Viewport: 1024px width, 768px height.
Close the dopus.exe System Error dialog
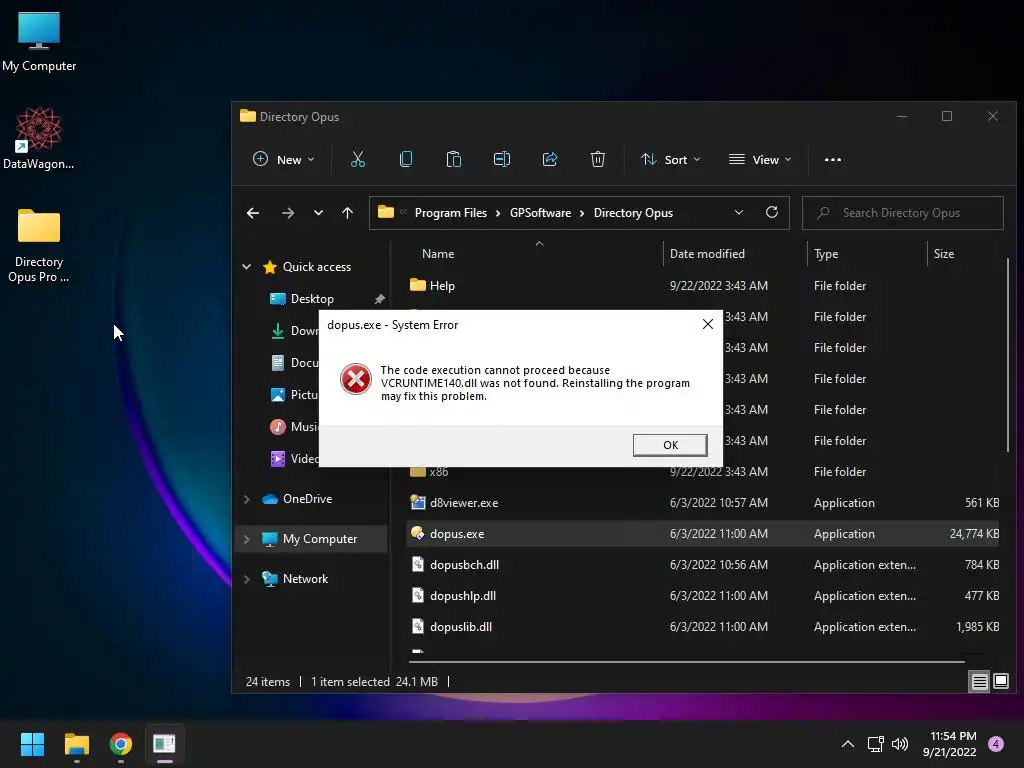pos(707,324)
